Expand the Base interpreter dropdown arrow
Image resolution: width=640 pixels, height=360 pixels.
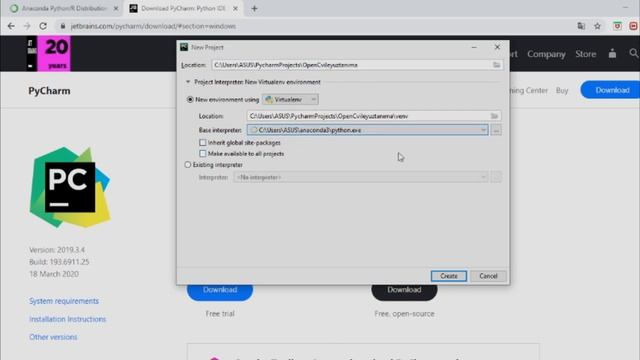tap(483, 130)
